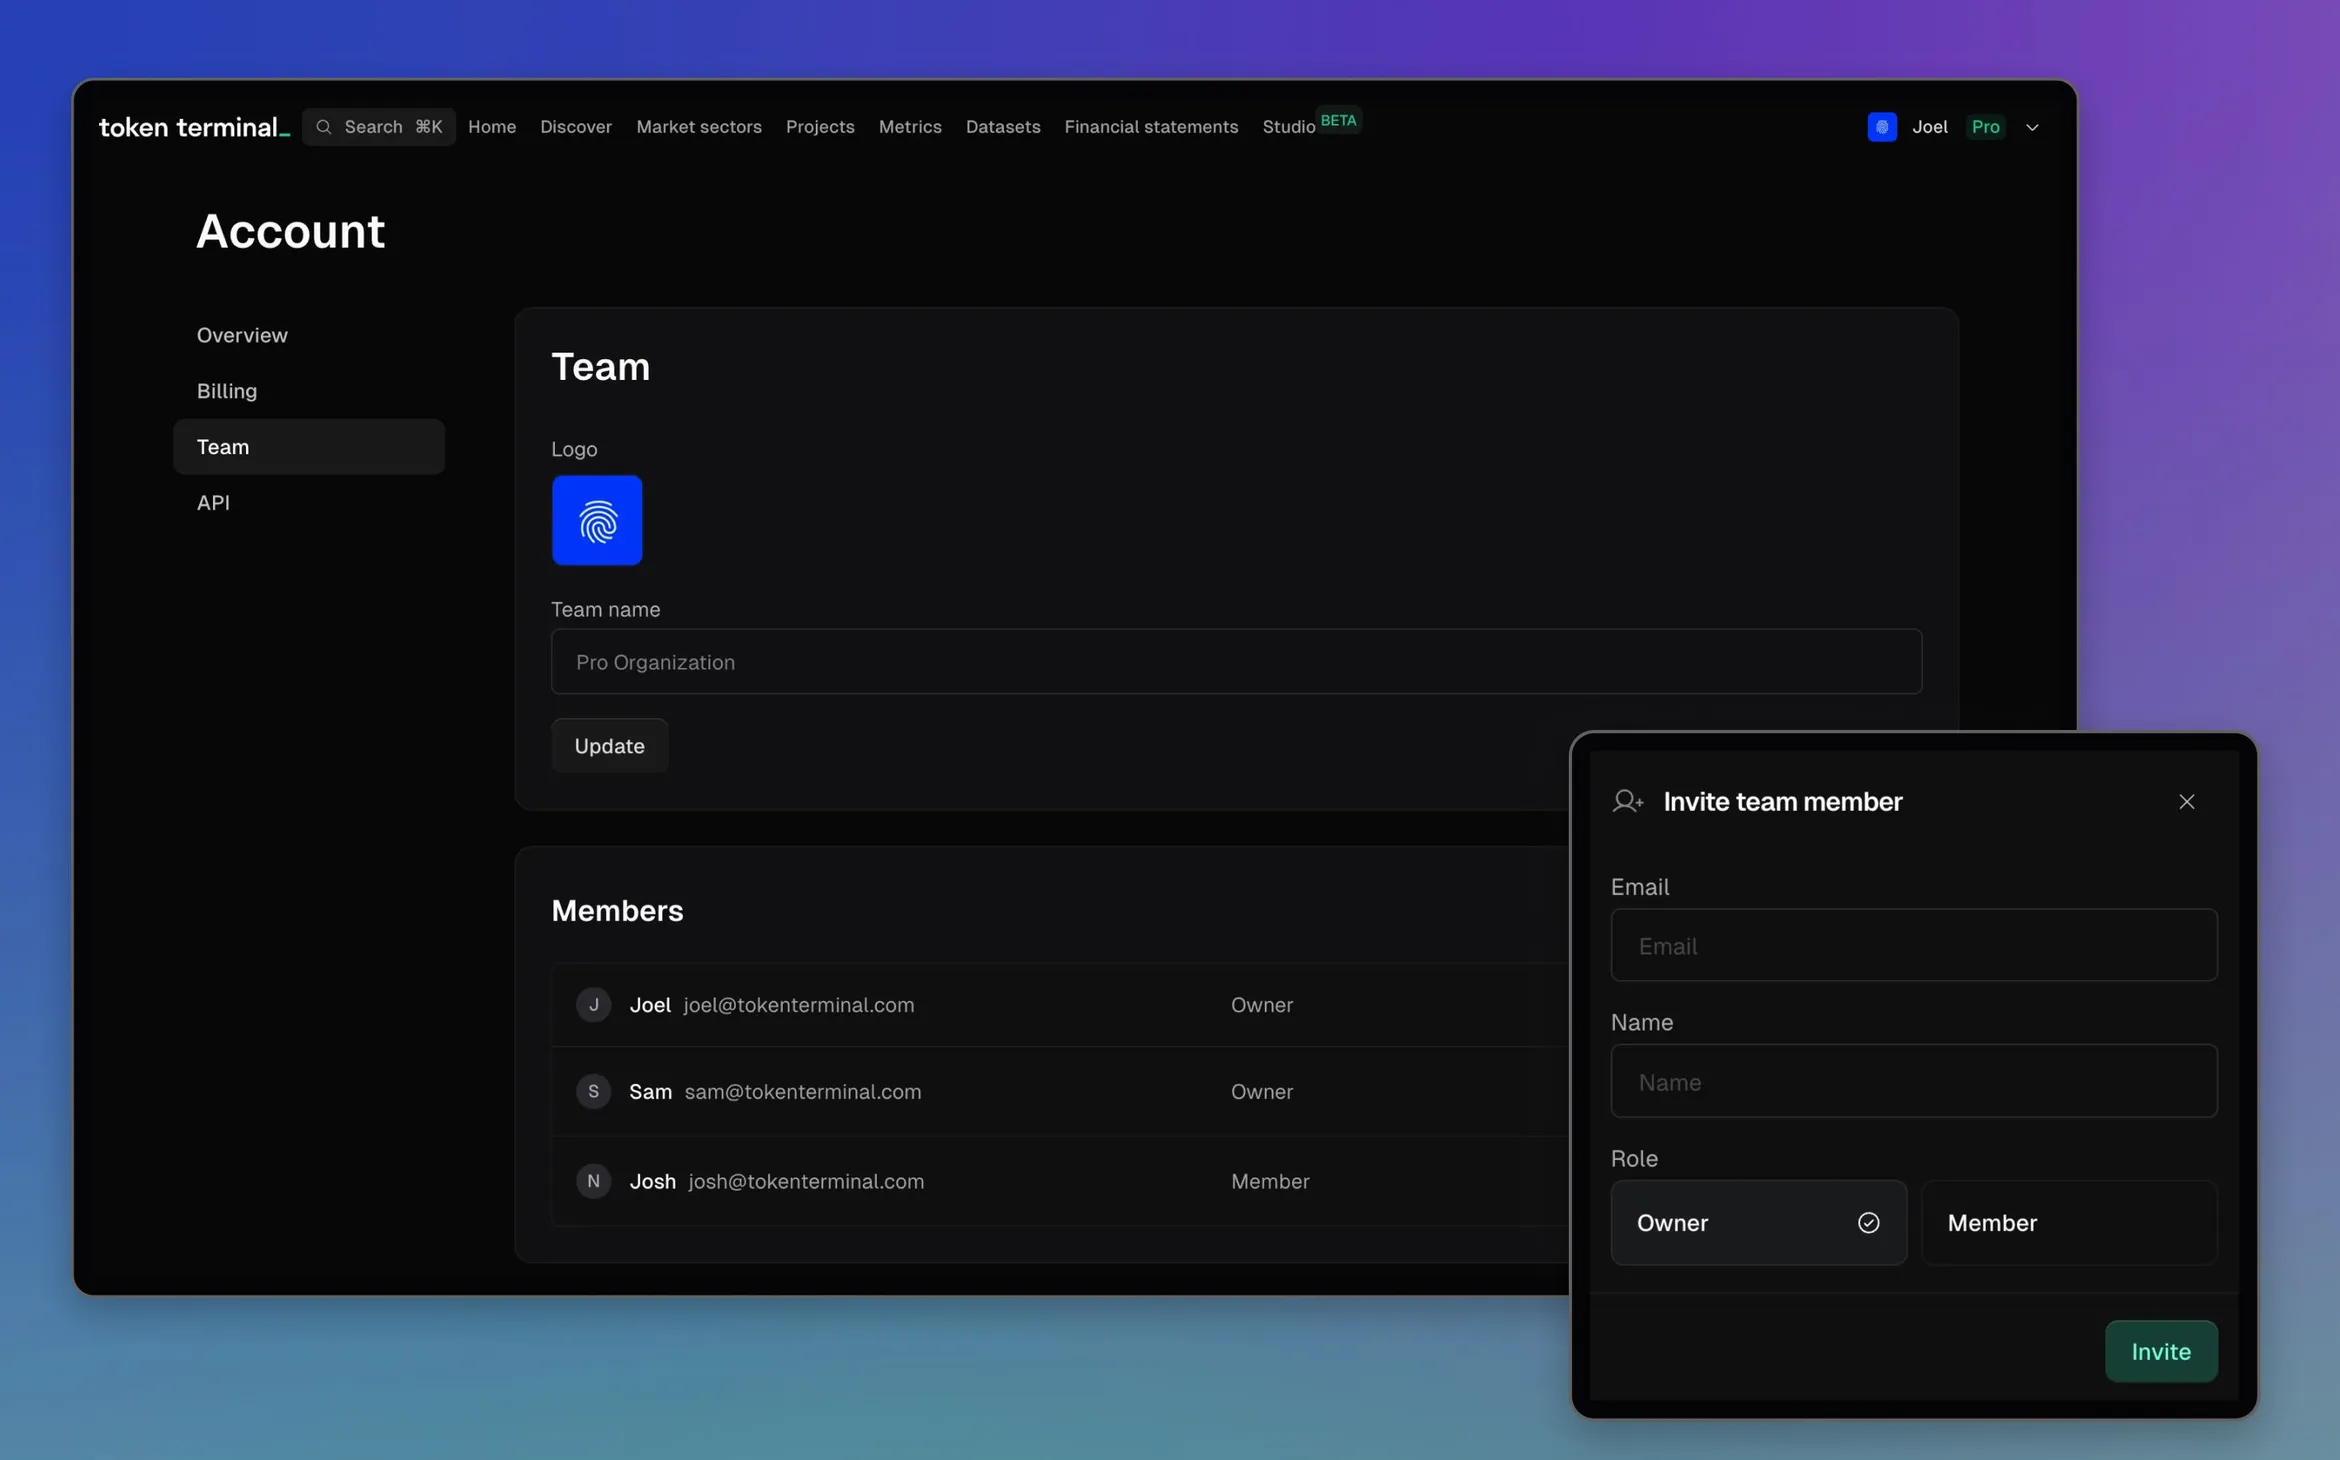Click joel@tokenterminal.com email
Viewport: 2340px width, 1460px height.
point(798,1004)
